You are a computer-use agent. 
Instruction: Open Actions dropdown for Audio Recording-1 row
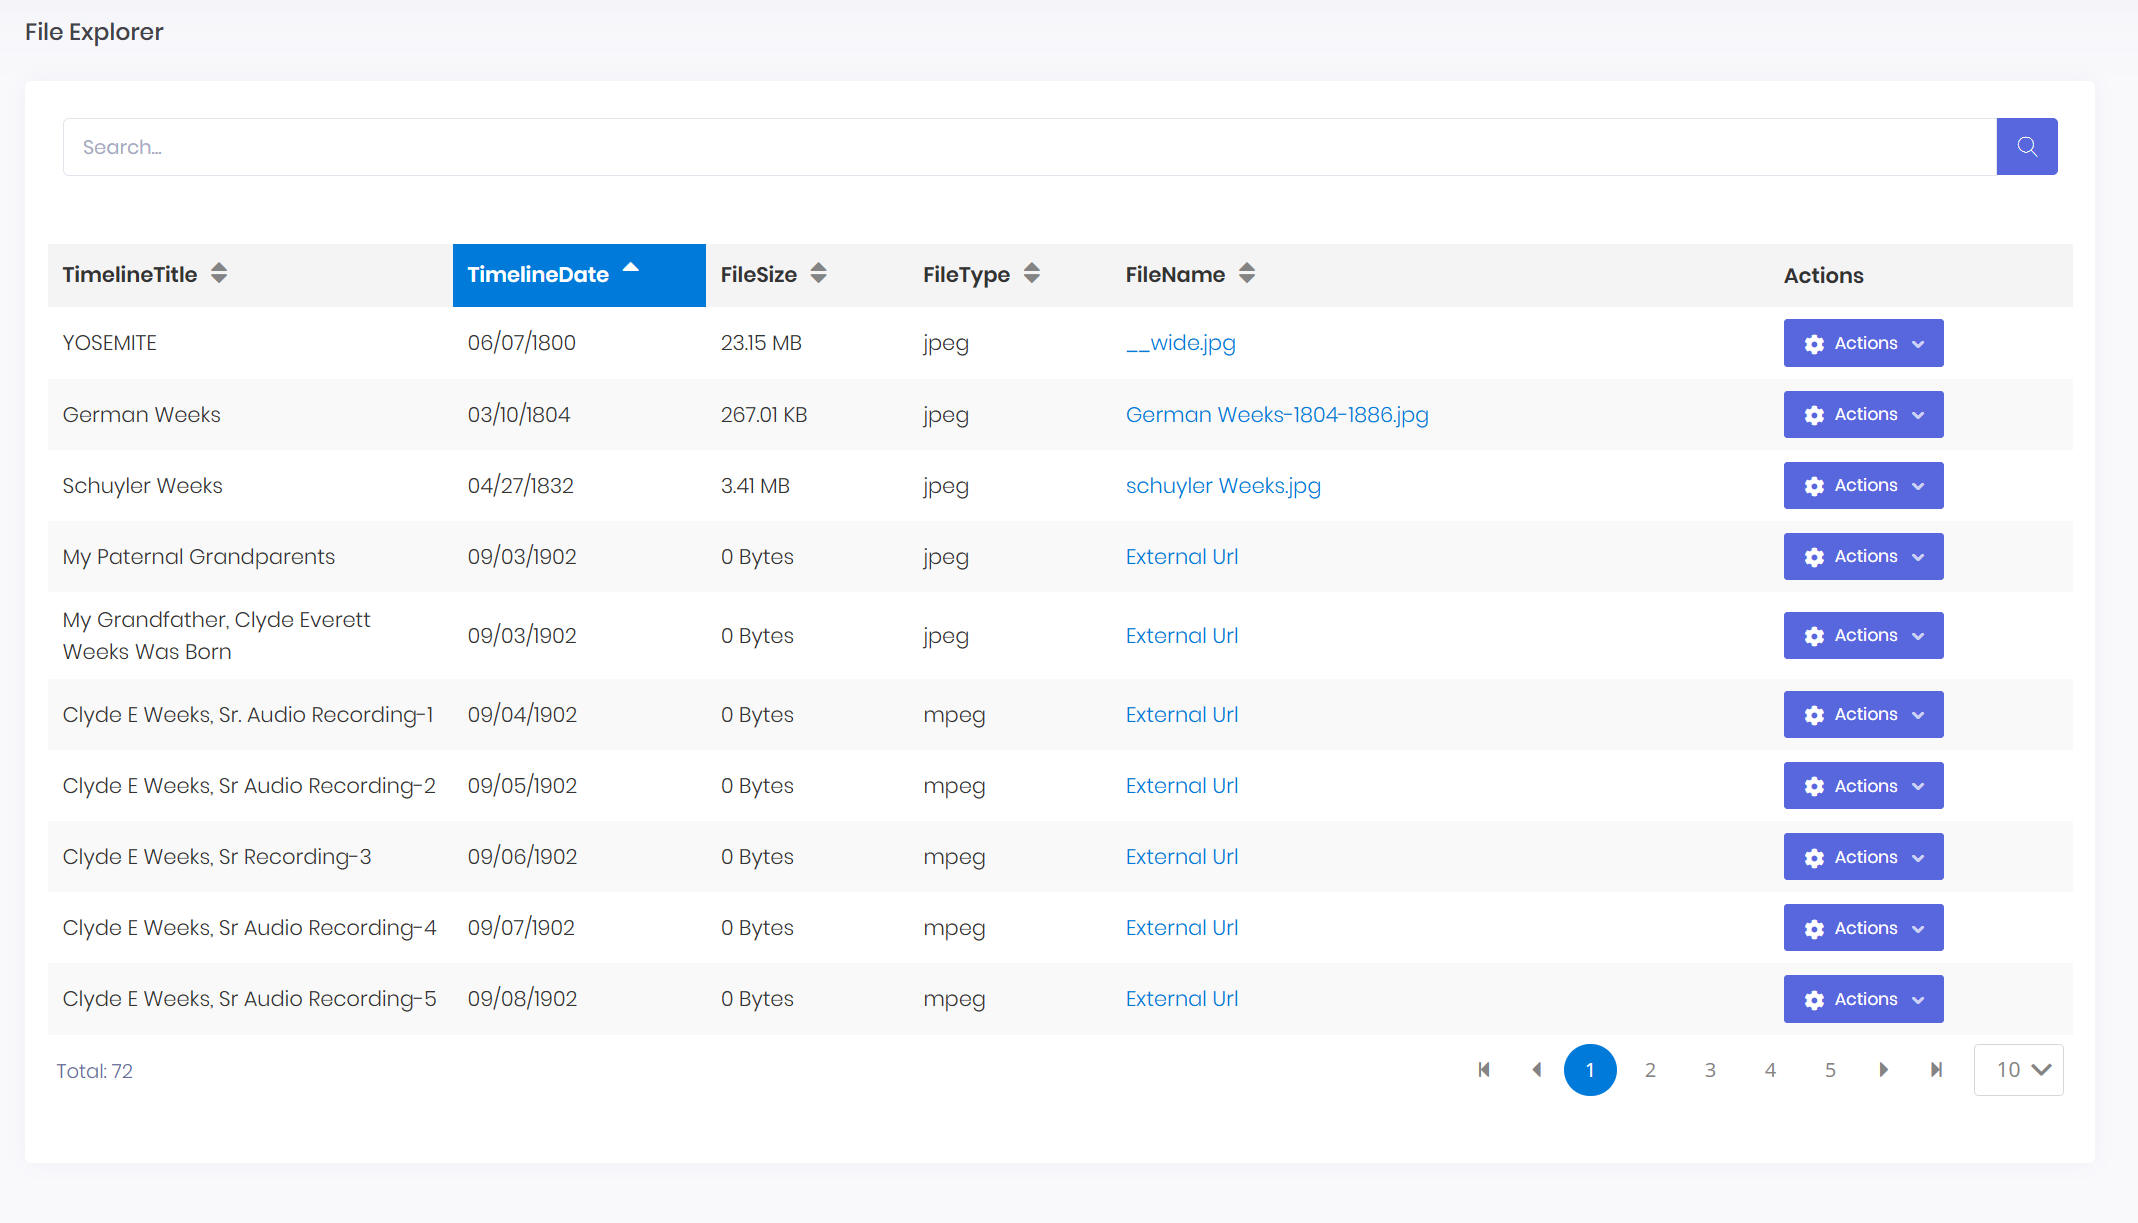point(1863,714)
